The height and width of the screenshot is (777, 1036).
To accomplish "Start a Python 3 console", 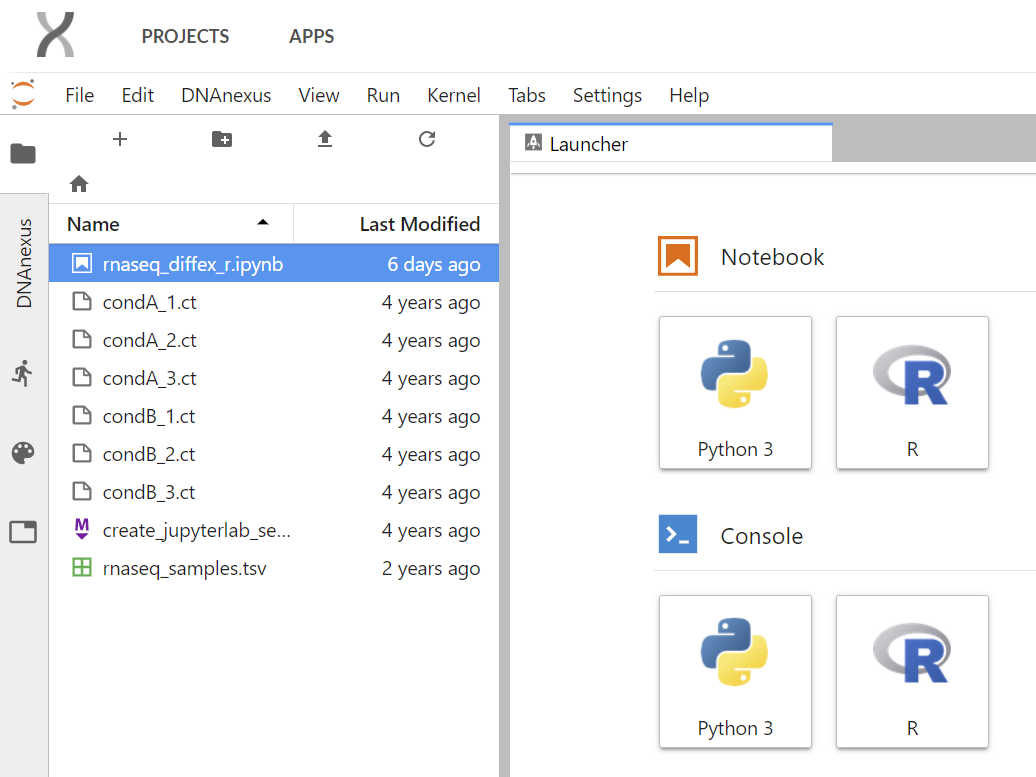I will (x=735, y=671).
